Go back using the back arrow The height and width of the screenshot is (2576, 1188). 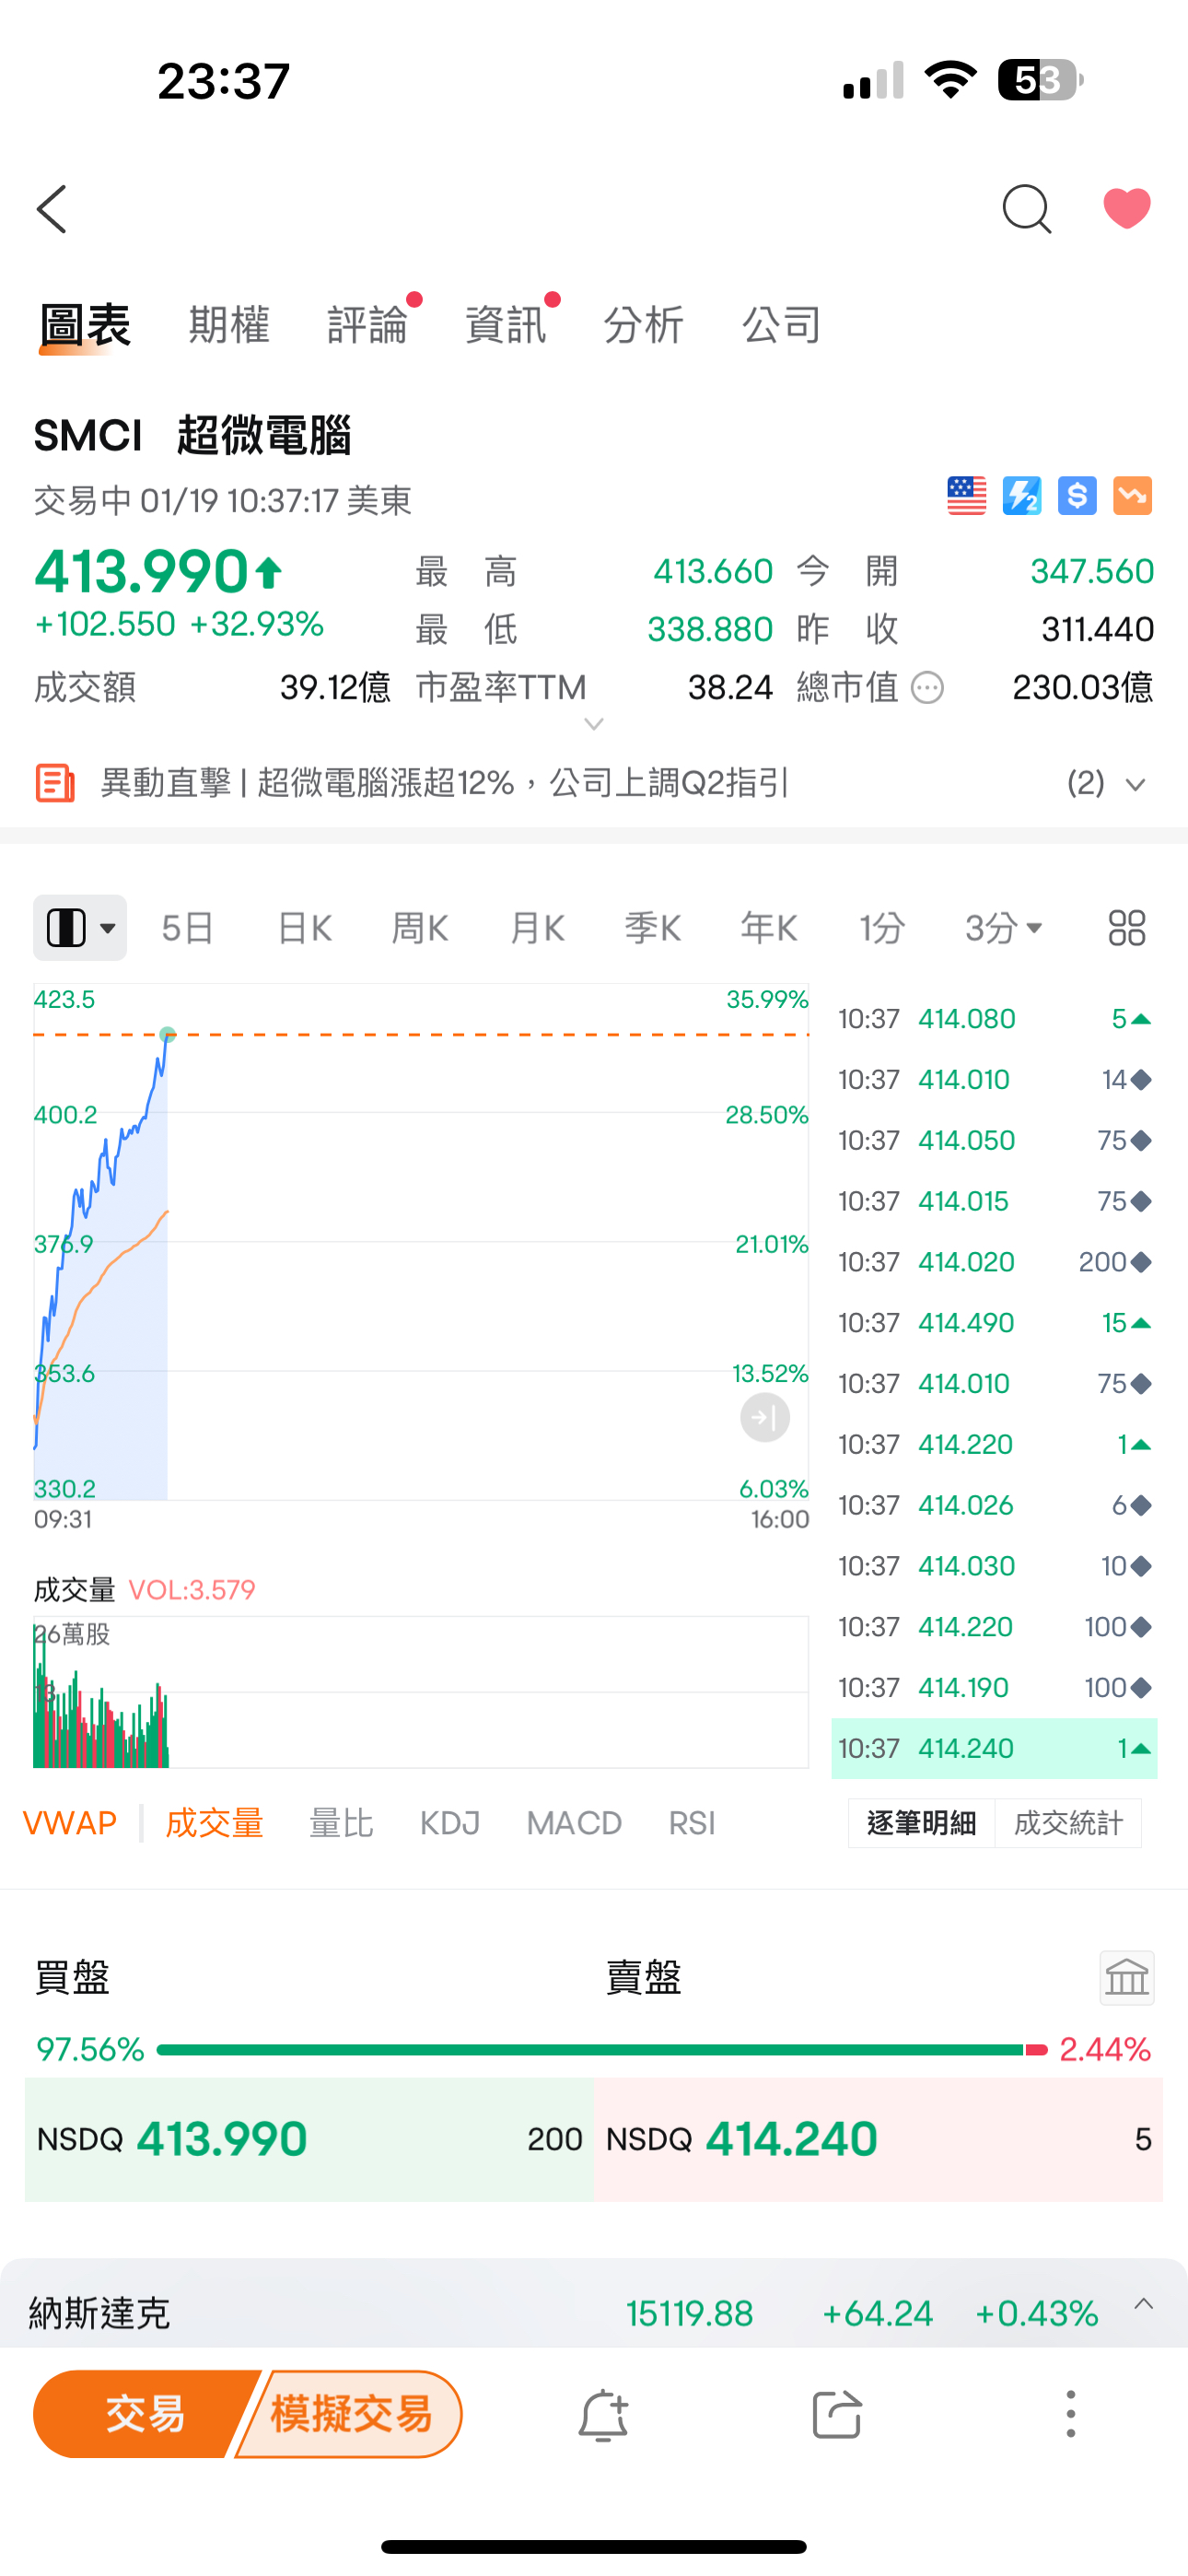pyautogui.click(x=52, y=209)
